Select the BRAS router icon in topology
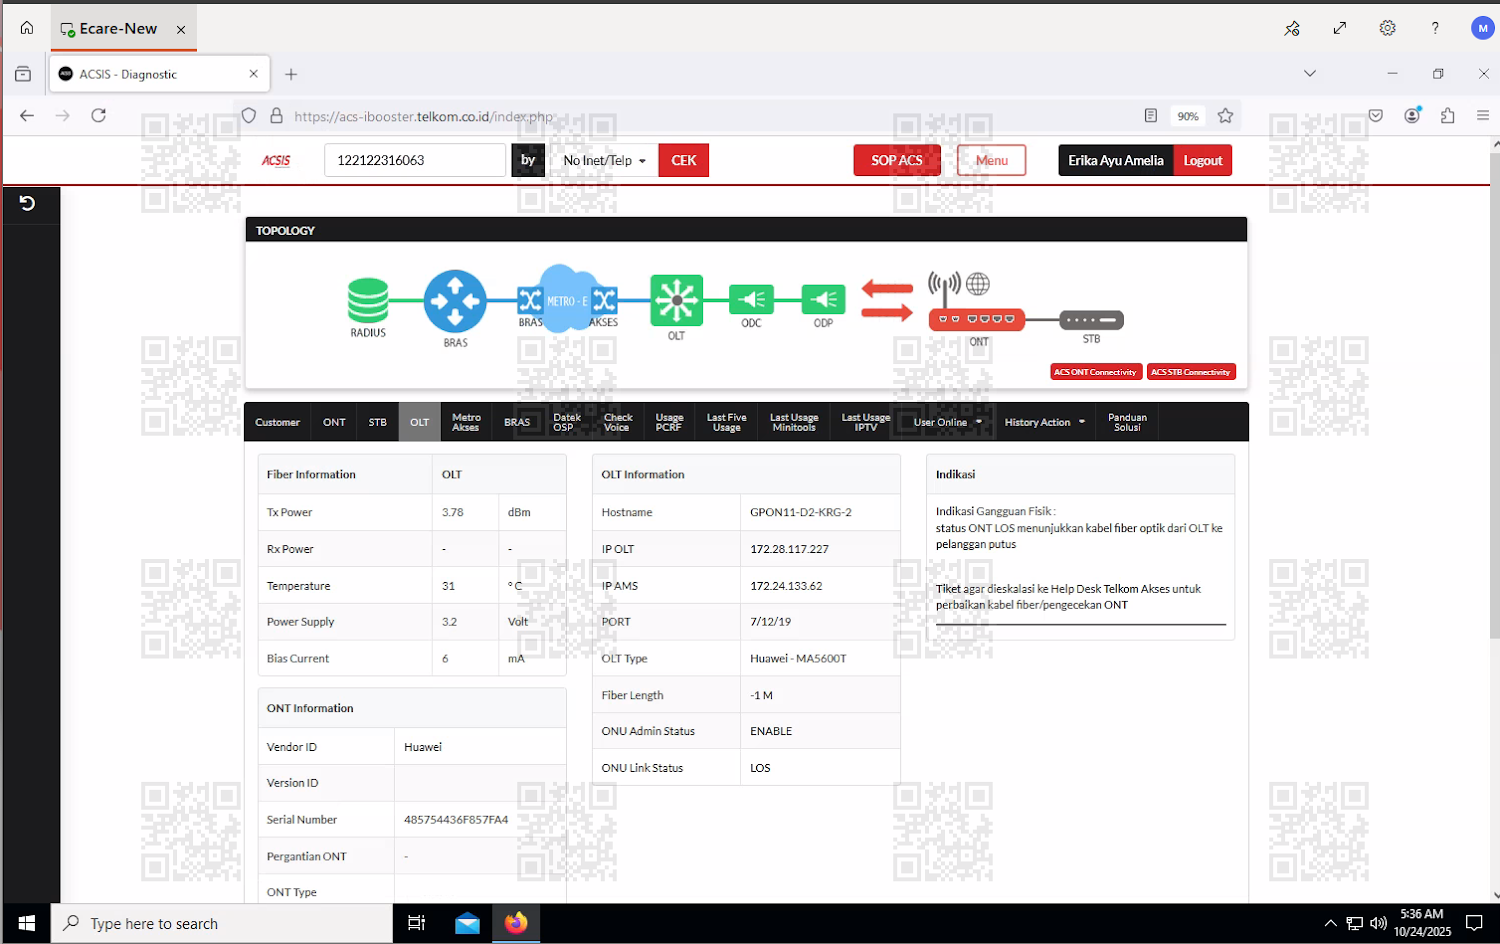The width and height of the screenshot is (1500, 944). tap(455, 300)
